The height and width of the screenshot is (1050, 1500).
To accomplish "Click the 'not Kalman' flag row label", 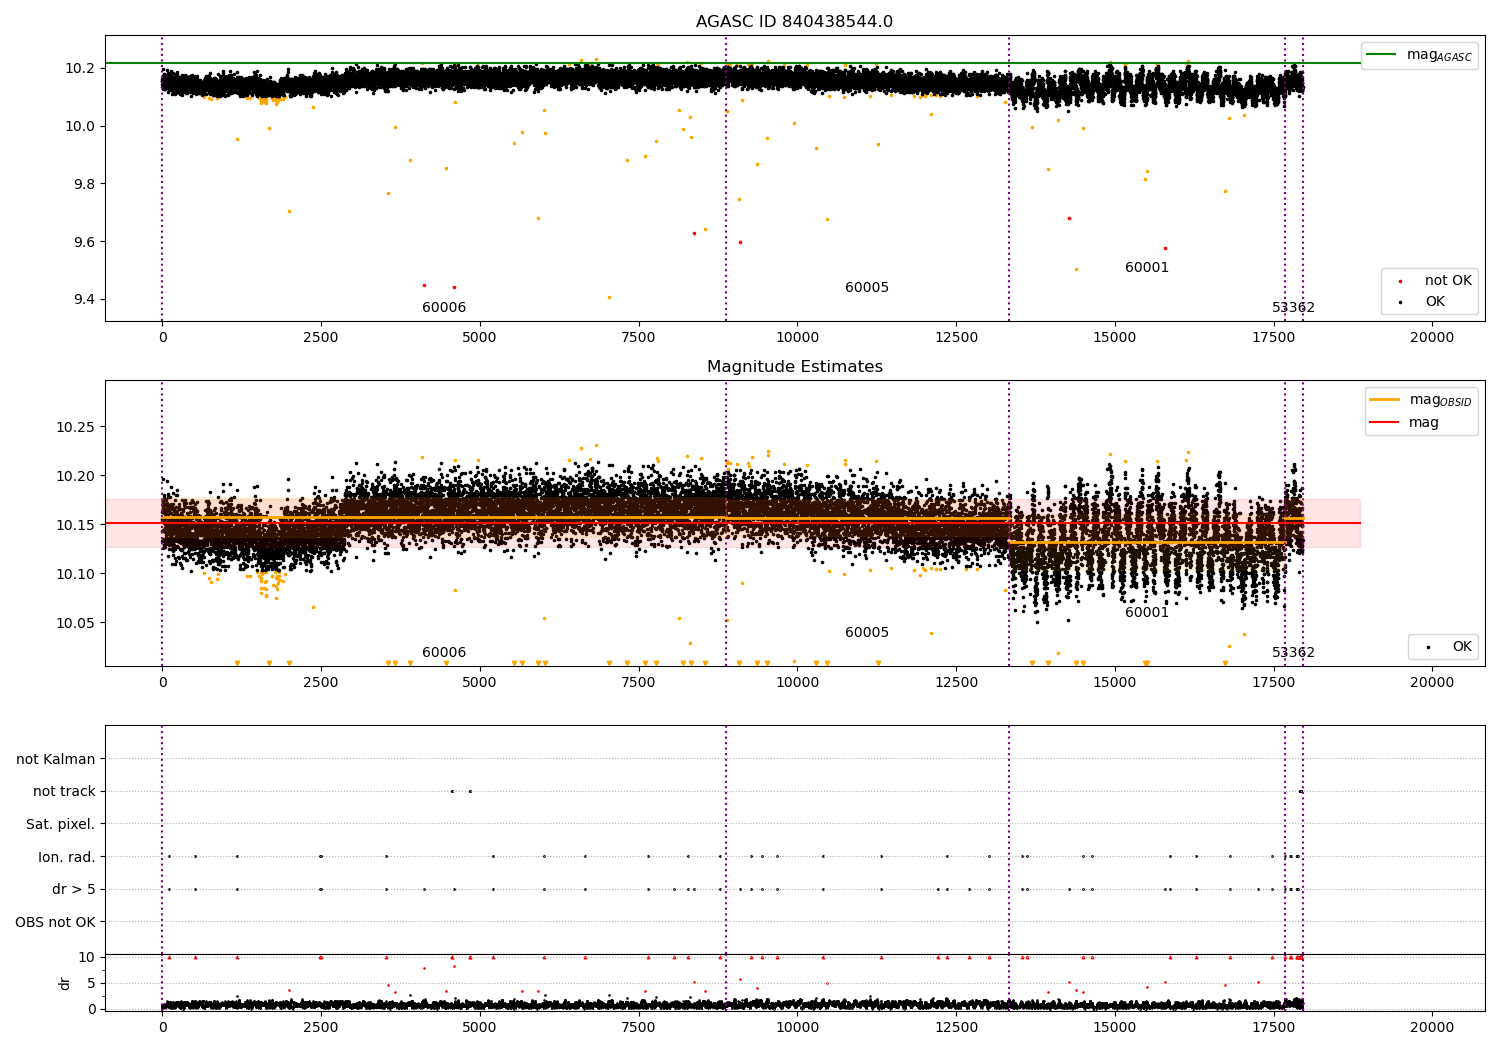I will pyautogui.click(x=56, y=759).
